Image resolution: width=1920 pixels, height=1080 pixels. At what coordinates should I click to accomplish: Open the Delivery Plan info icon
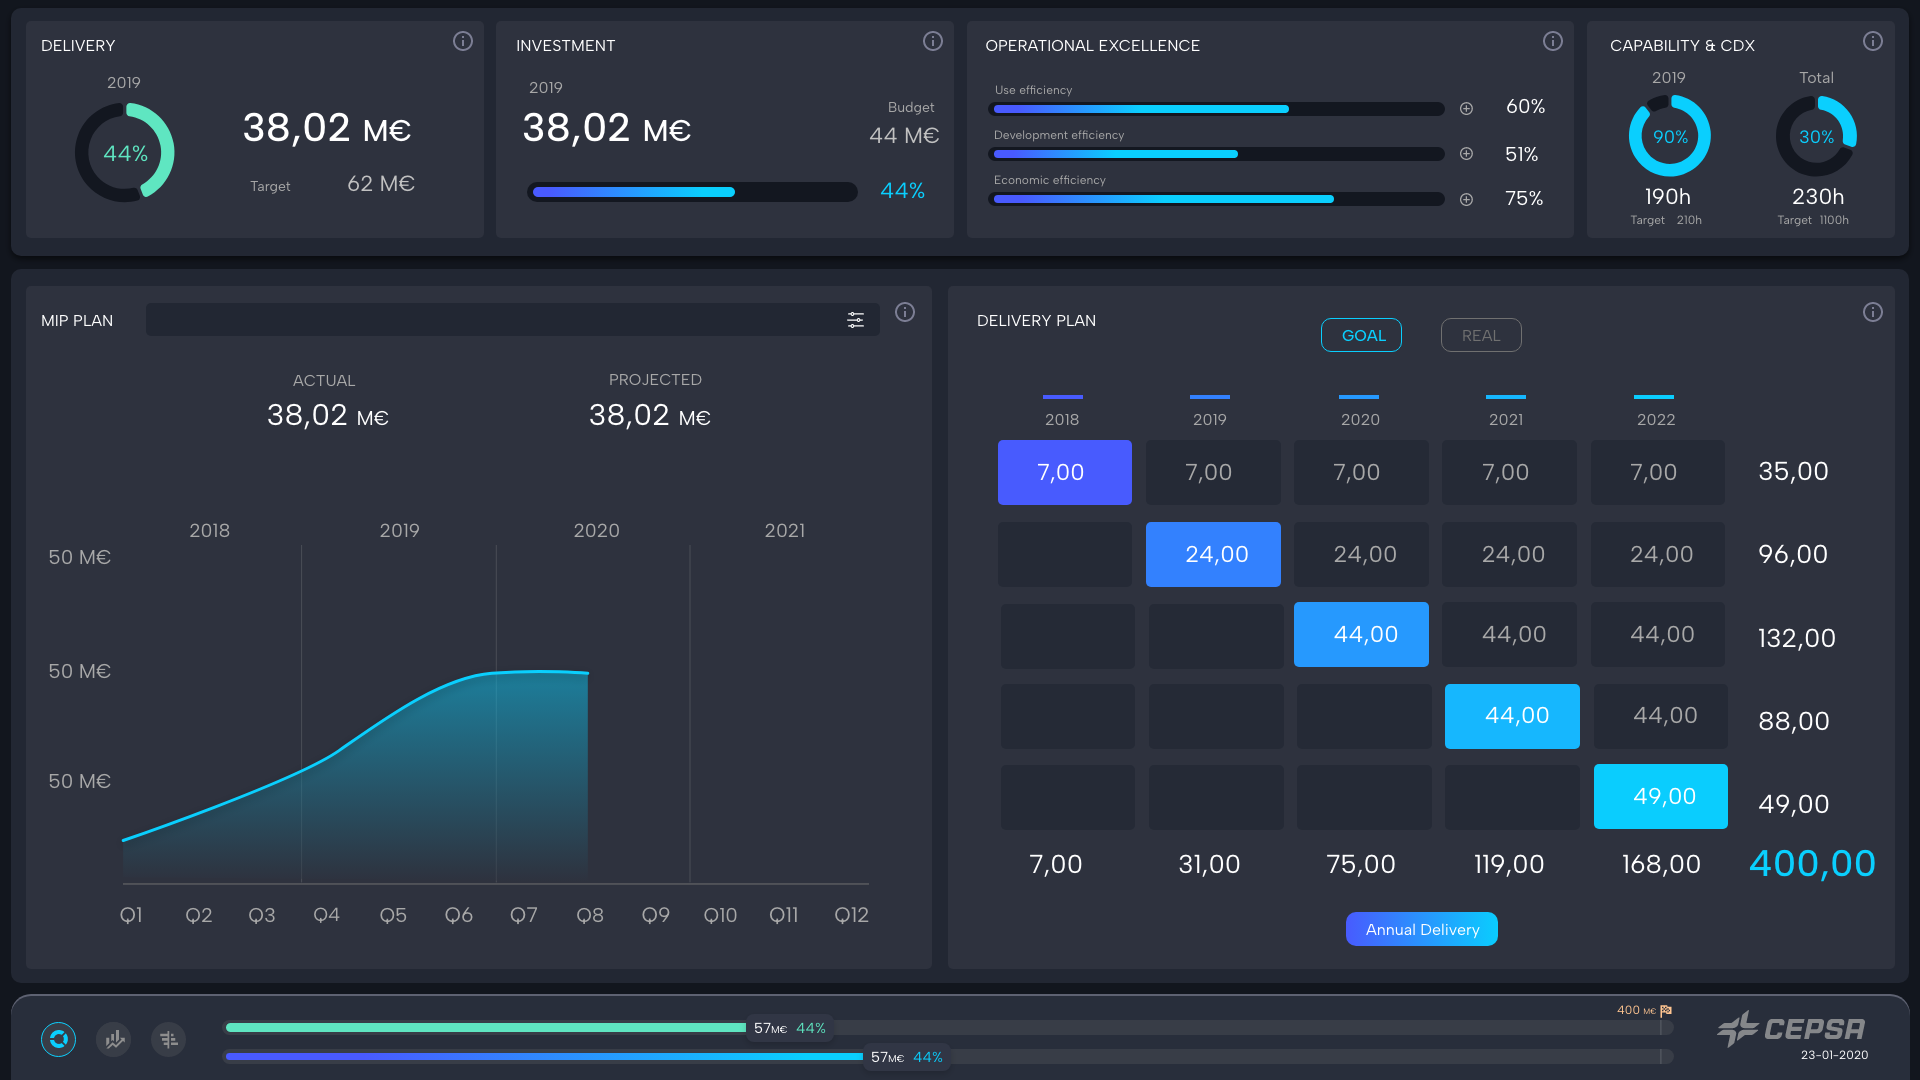pos(1872,312)
